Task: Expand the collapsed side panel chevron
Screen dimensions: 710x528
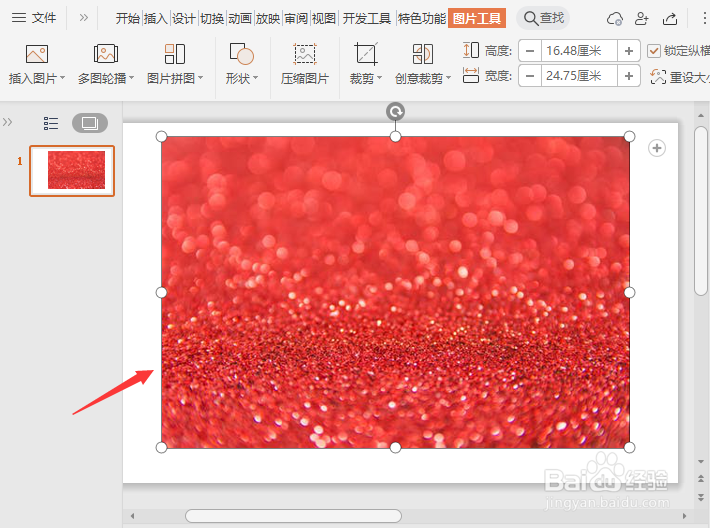Action: pyautogui.click(x=7, y=122)
